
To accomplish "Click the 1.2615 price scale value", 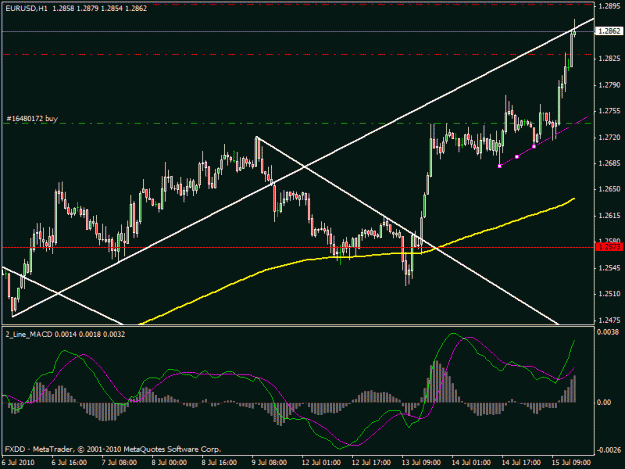I will (610, 216).
